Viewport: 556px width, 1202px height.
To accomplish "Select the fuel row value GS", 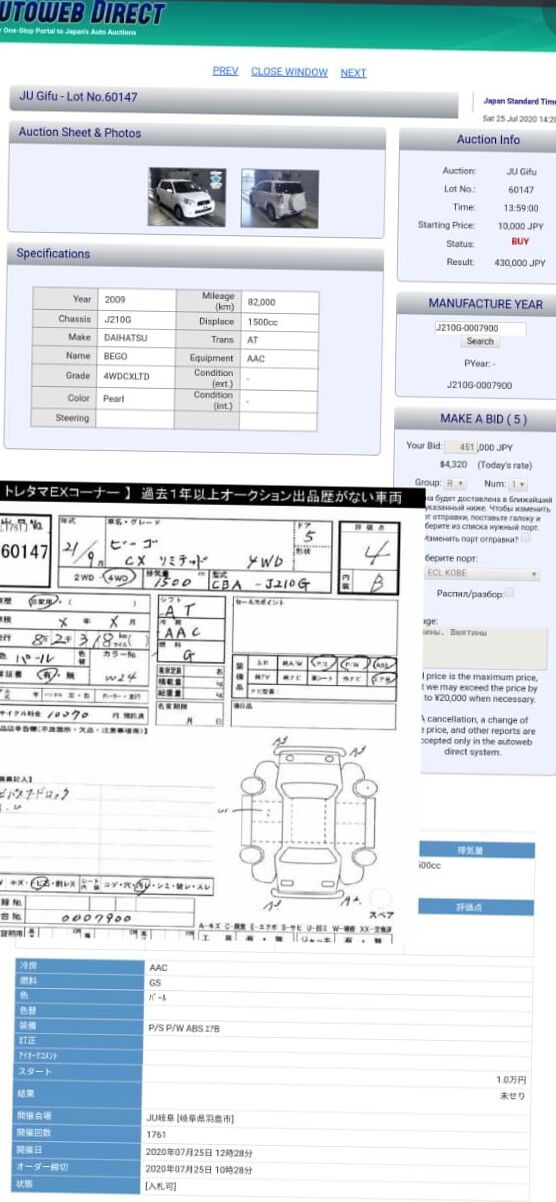I will pos(154,982).
